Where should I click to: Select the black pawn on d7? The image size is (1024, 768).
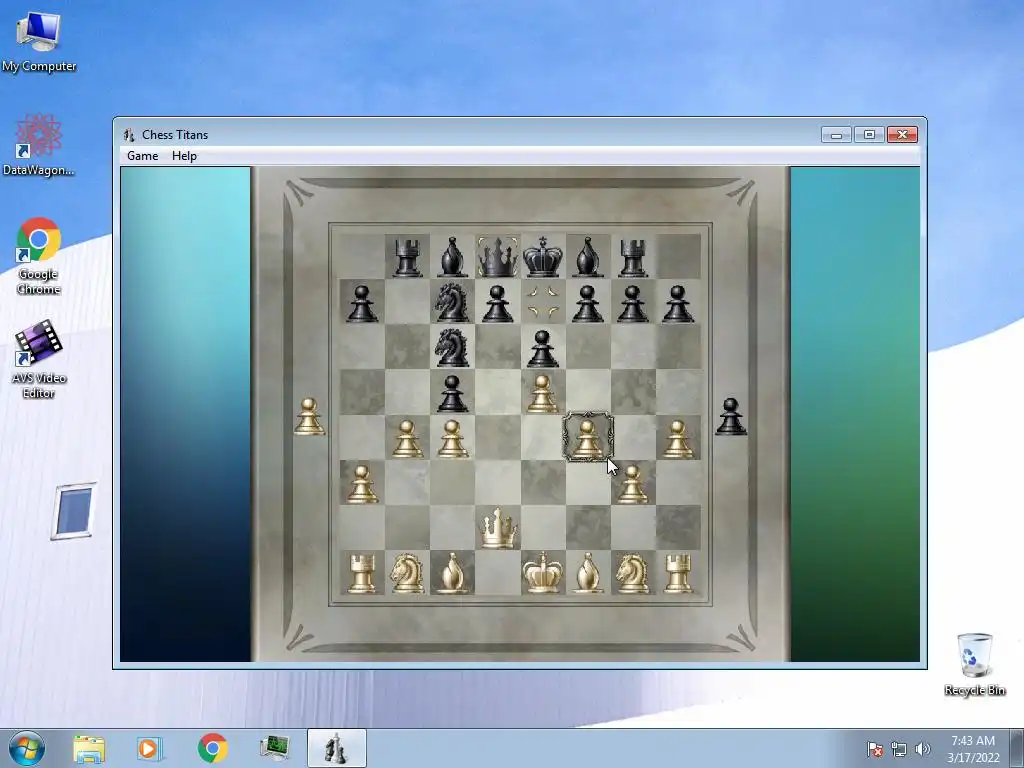click(498, 304)
